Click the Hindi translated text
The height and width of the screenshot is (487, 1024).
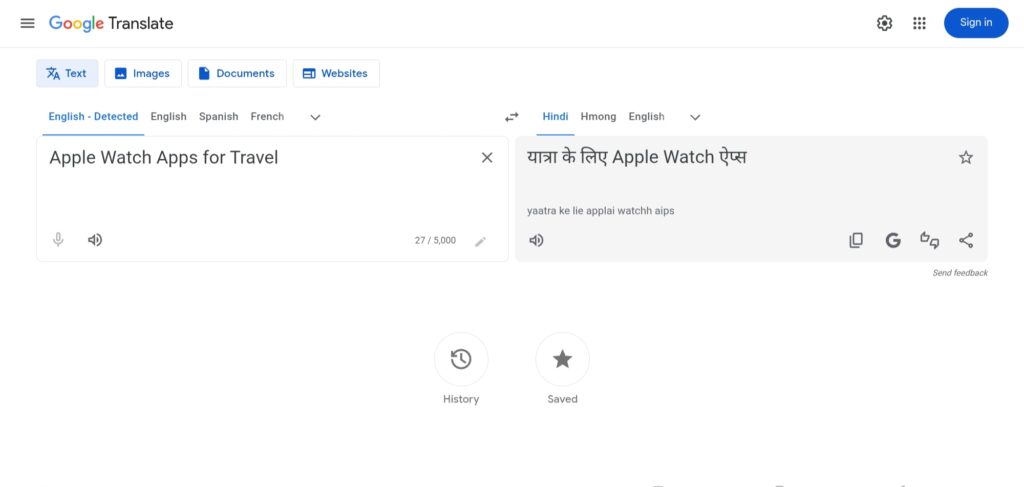(x=637, y=157)
